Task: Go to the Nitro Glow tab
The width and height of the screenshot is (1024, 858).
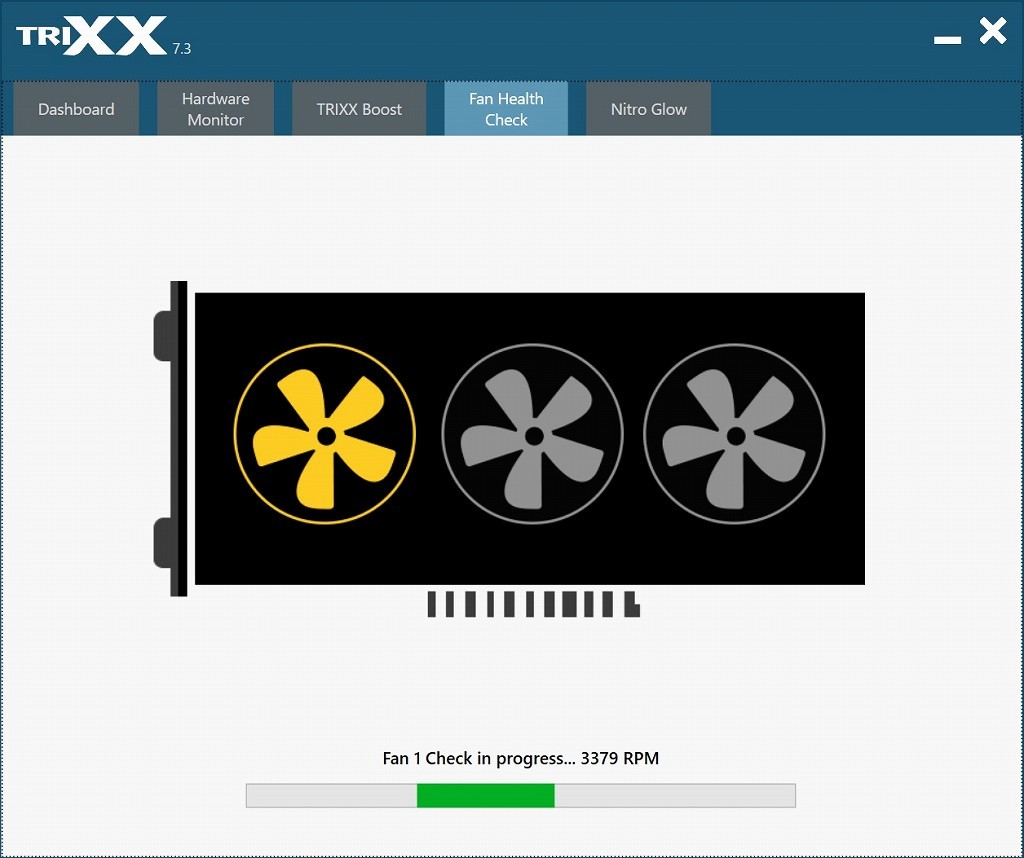Action: 648,109
